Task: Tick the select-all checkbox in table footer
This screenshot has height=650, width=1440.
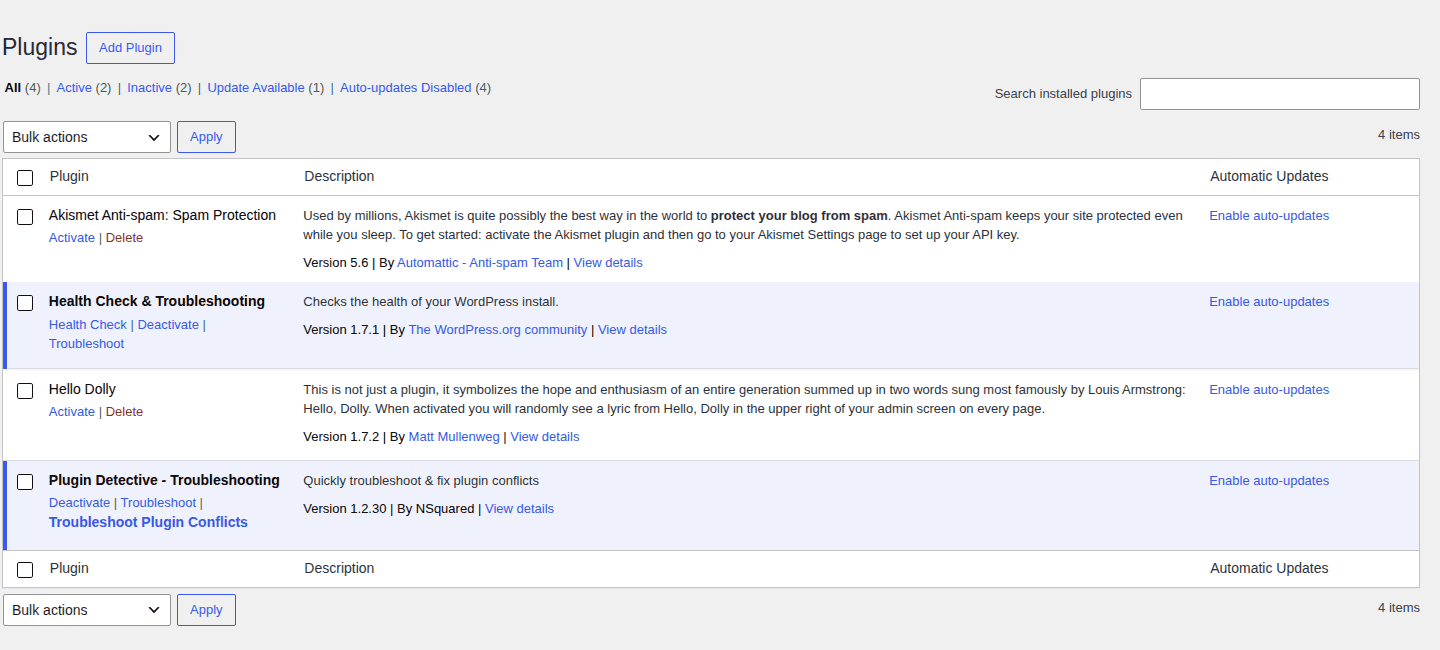Action: [25, 569]
